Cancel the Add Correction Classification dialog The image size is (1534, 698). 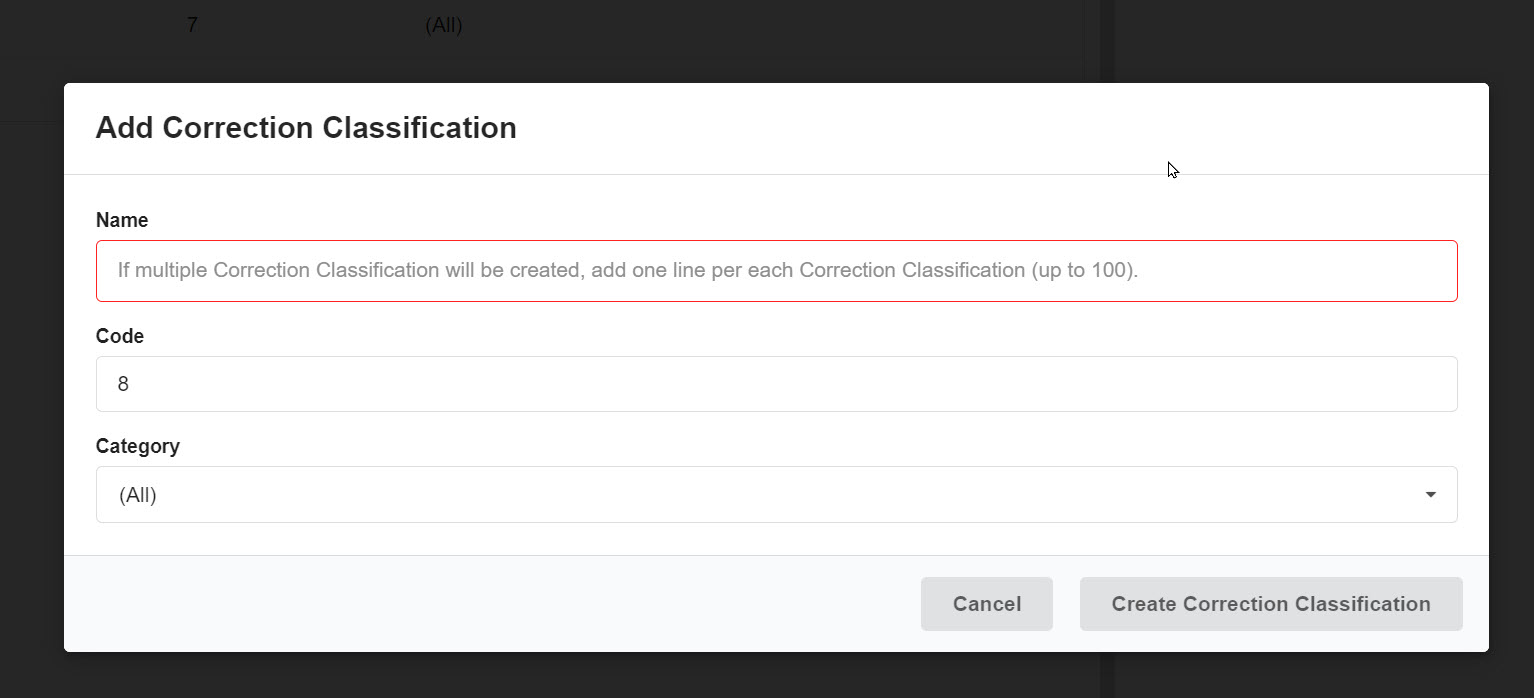[x=987, y=604]
